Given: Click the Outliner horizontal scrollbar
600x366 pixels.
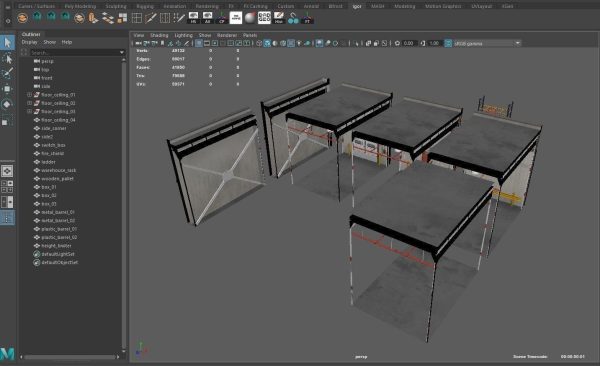Looking at the screenshot, I should (x=70, y=357).
